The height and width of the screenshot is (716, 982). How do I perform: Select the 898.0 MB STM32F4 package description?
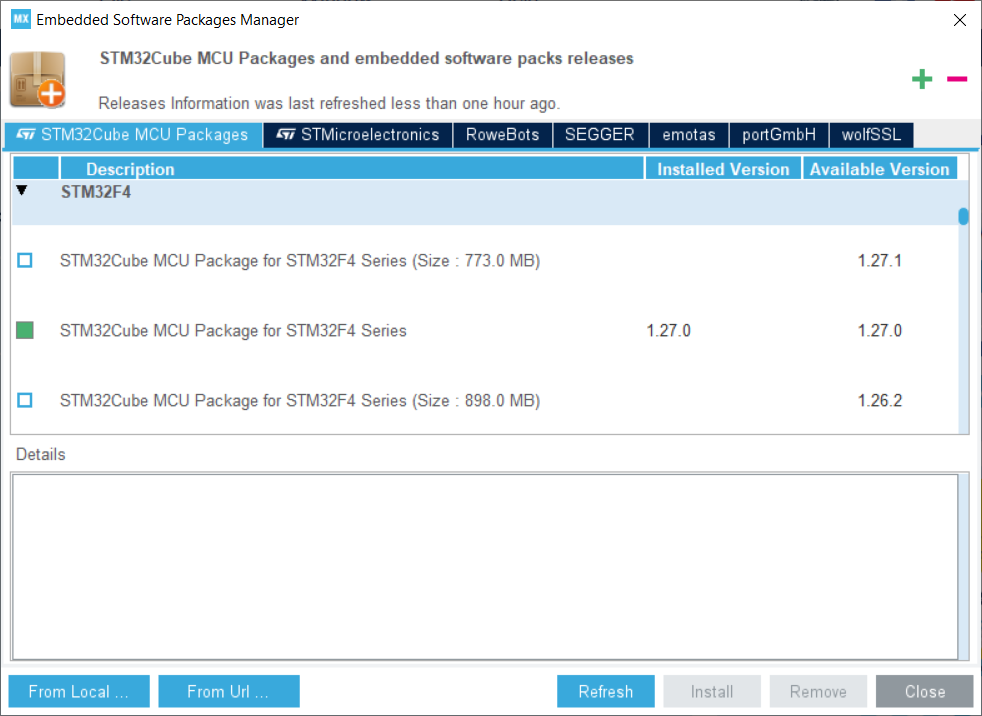300,400
